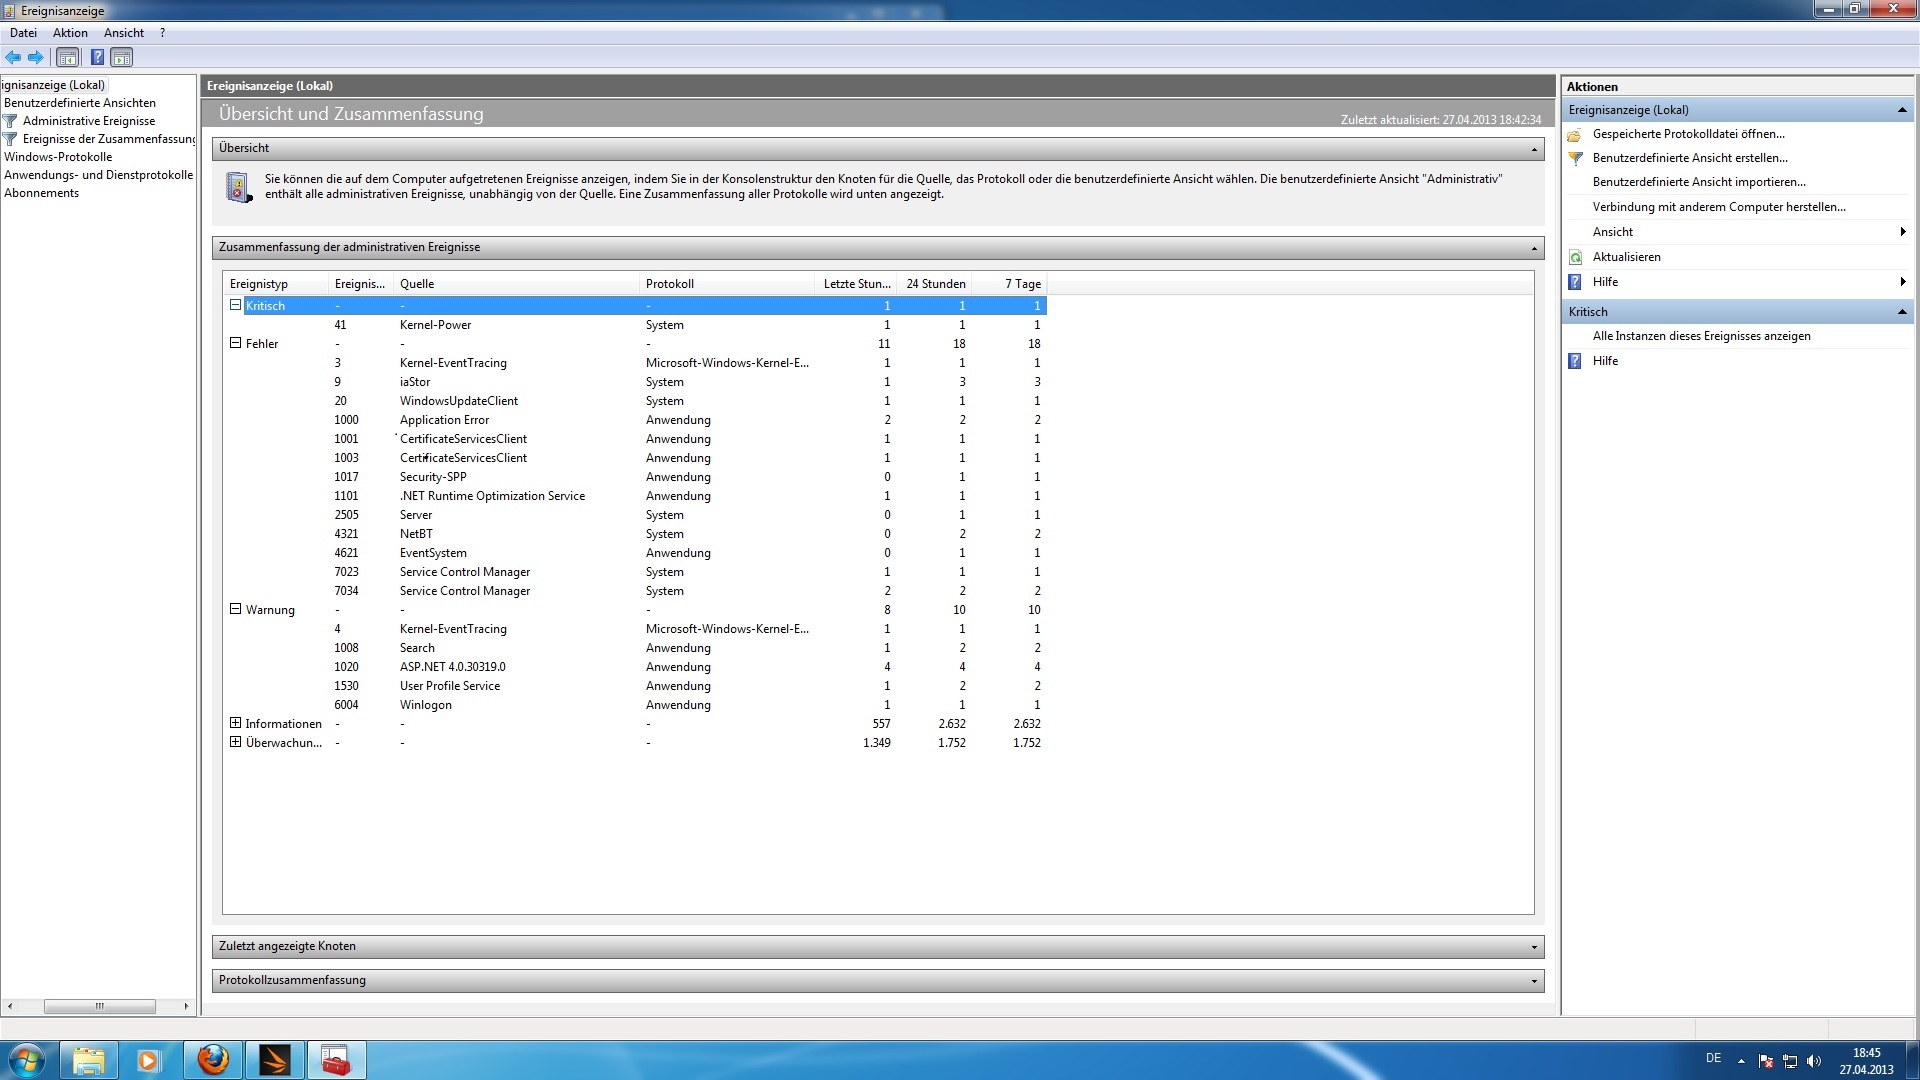The height and width of the screenshot is (1080, 1920).
Task: Open saved log file folder icon
Action: click(1575, 135)
